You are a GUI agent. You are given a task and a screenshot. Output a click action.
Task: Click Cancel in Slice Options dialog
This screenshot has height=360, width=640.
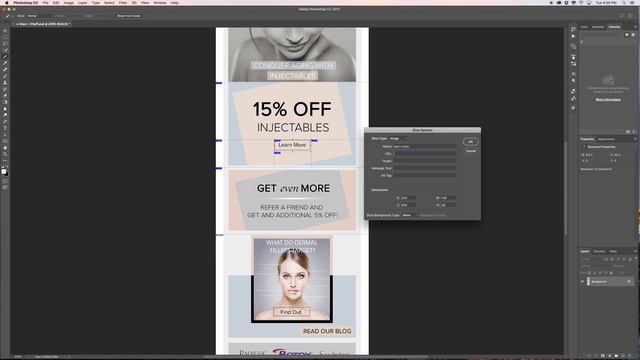(x=471, y=151)
